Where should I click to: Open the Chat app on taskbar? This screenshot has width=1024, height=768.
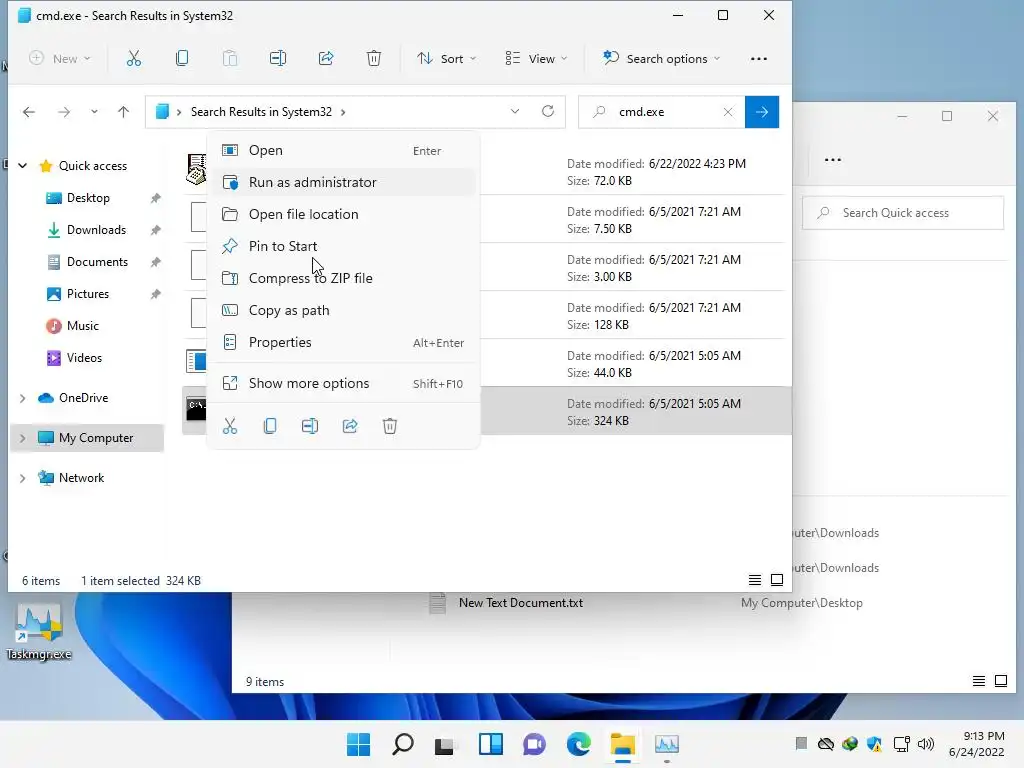(x=534, y=744)
